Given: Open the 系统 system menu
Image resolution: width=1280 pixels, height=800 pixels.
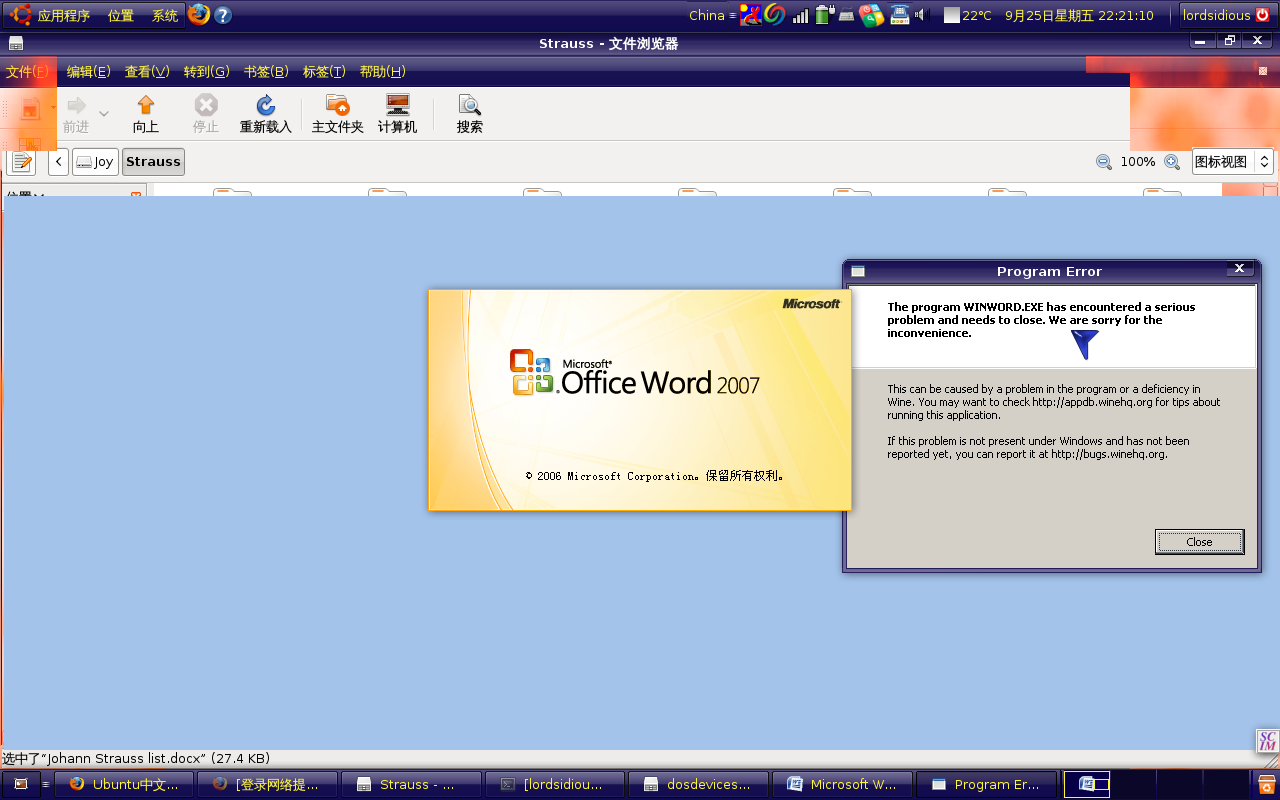Looking at the screenshot, I should click(x=165, y=15).
